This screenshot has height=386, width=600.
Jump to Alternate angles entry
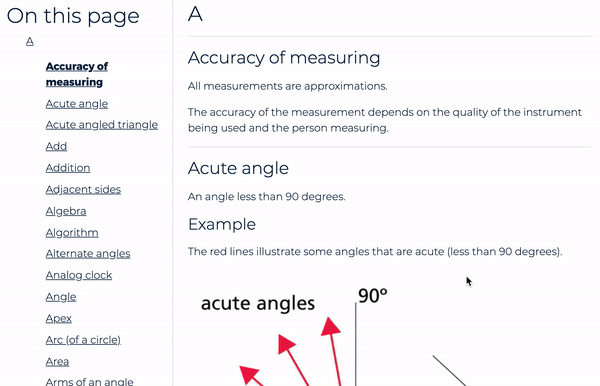pos(88,254)
